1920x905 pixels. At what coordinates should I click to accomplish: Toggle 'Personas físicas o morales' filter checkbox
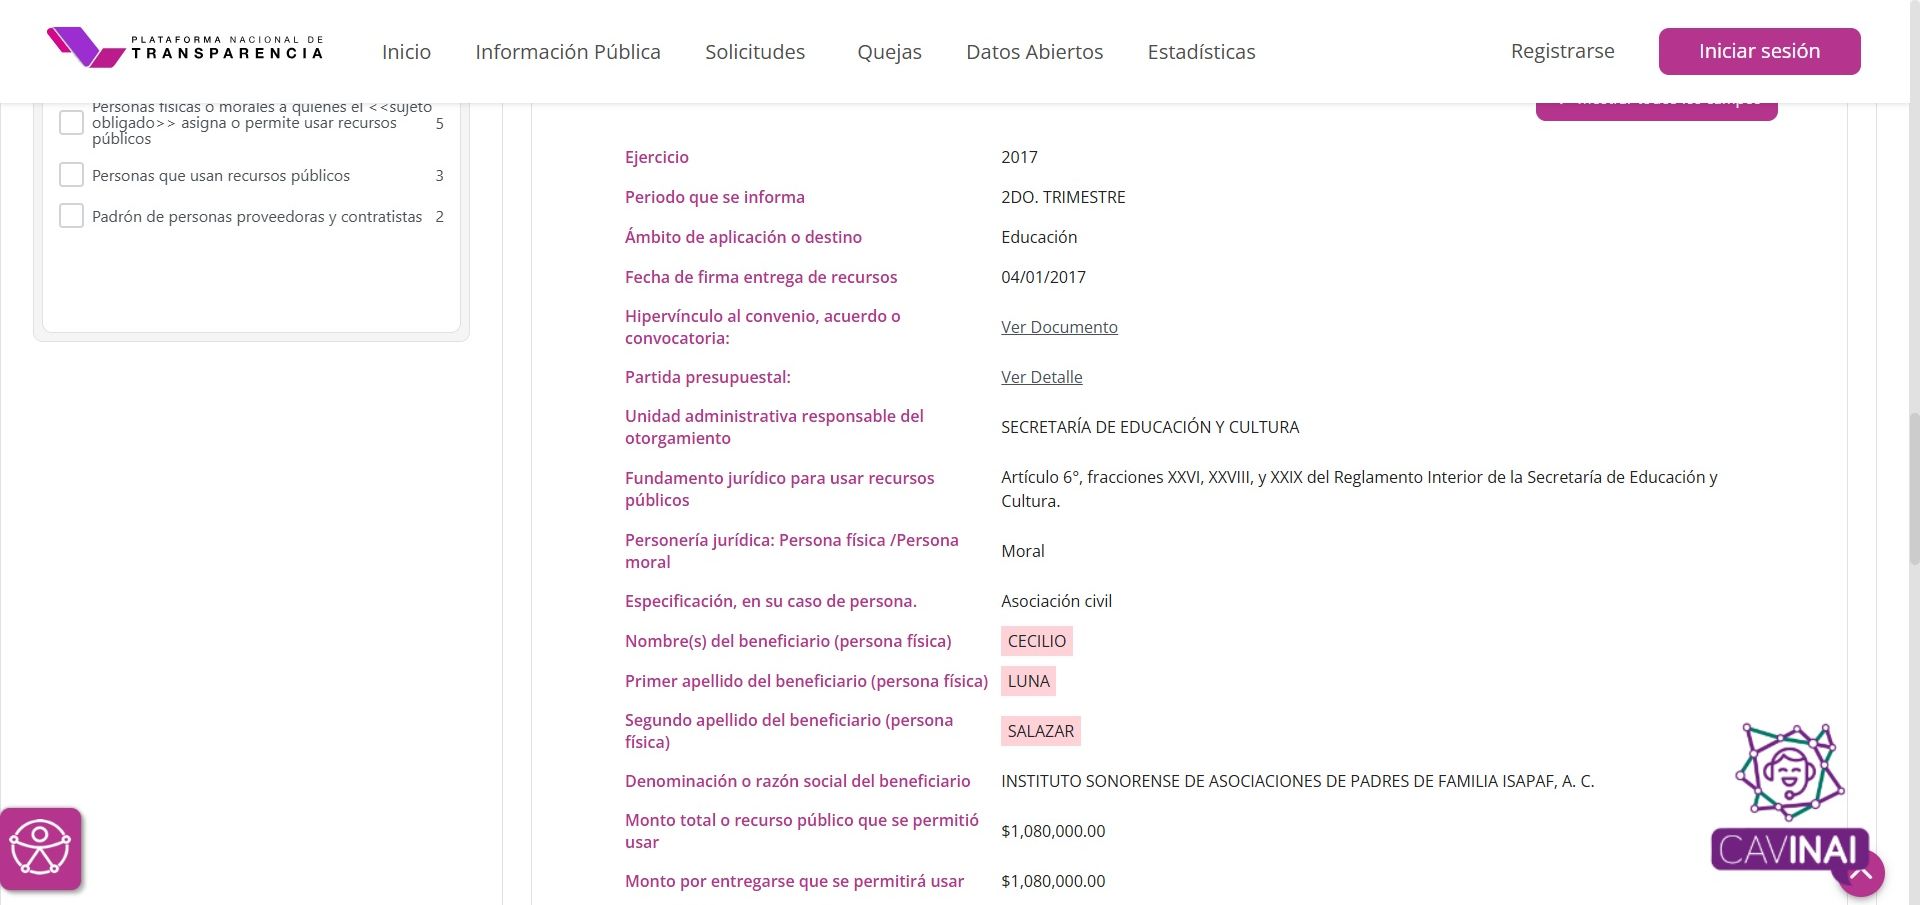tap(71, 123)
